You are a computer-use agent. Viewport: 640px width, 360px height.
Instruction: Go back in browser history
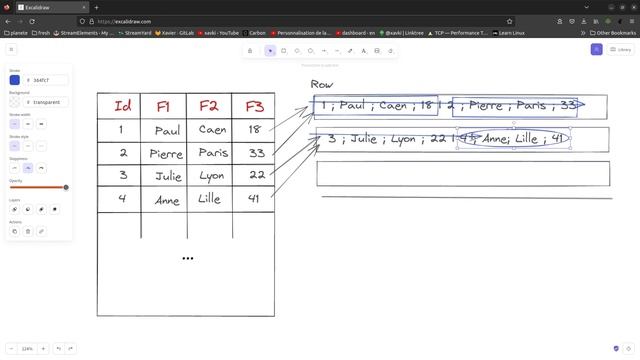pos(8,21)
